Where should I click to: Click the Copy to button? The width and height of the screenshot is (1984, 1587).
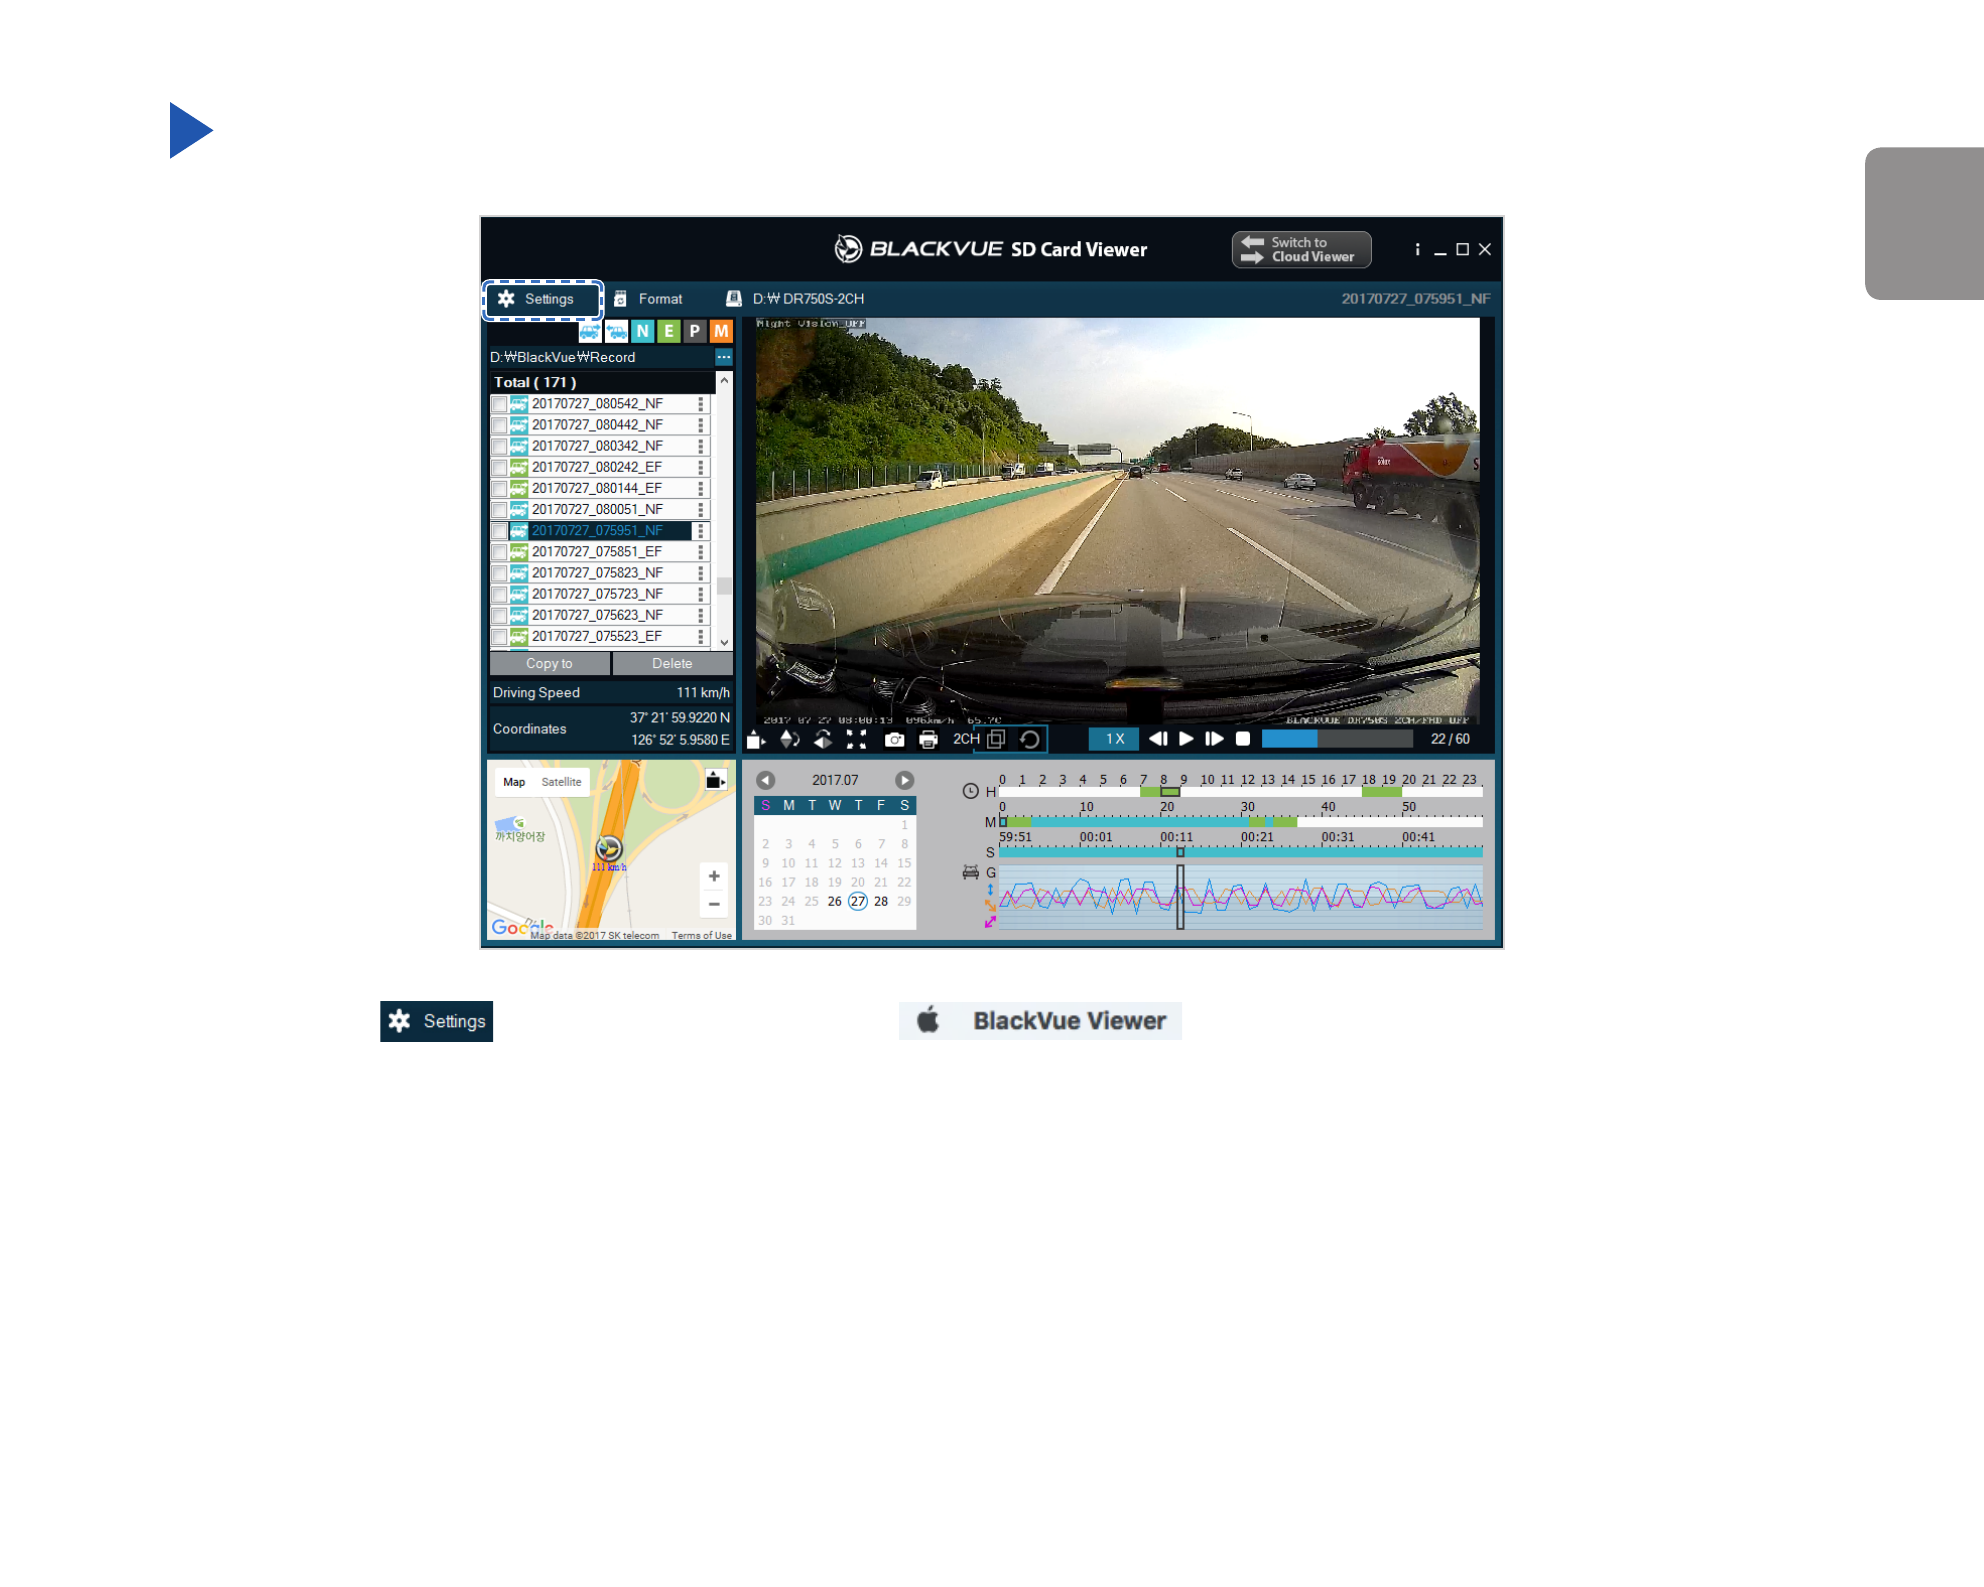pyautogui.click(x=549, y=664)
